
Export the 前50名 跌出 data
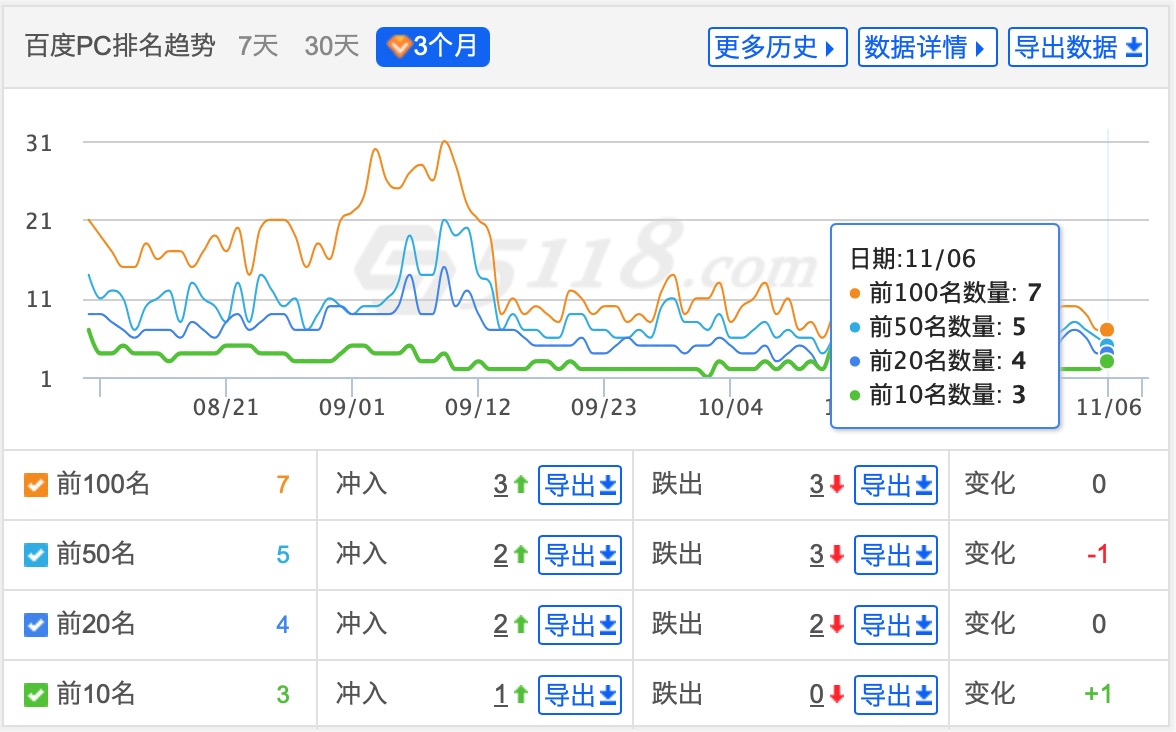tap(896, 554)
